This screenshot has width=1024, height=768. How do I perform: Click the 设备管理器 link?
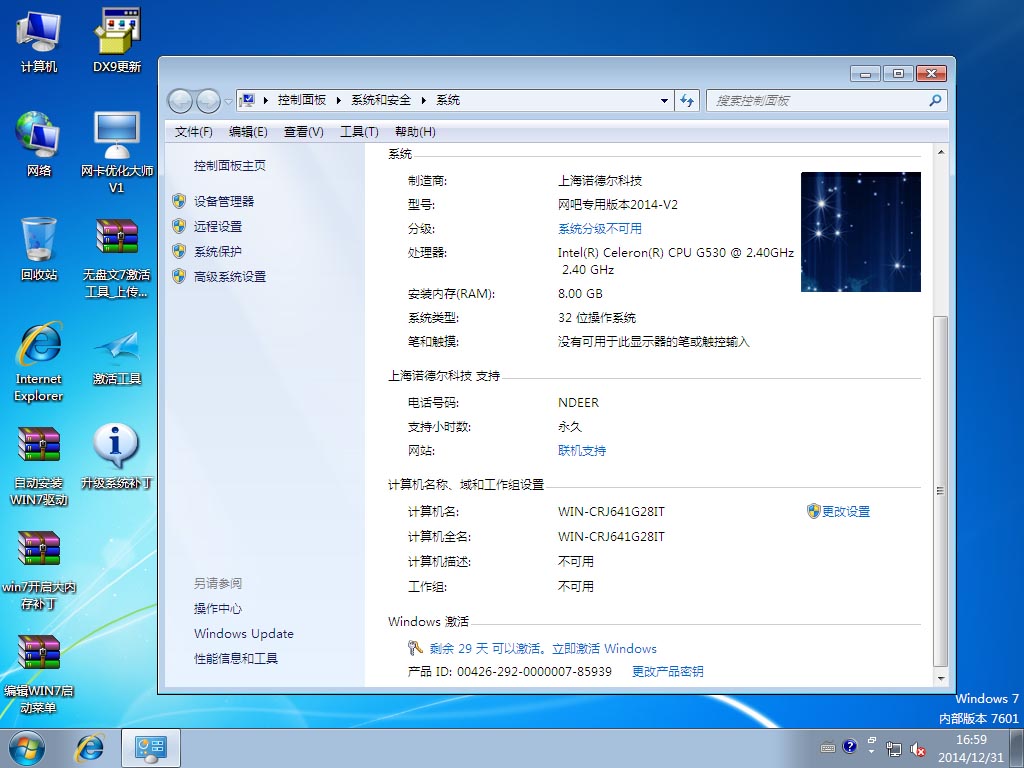tap(224, 201)
